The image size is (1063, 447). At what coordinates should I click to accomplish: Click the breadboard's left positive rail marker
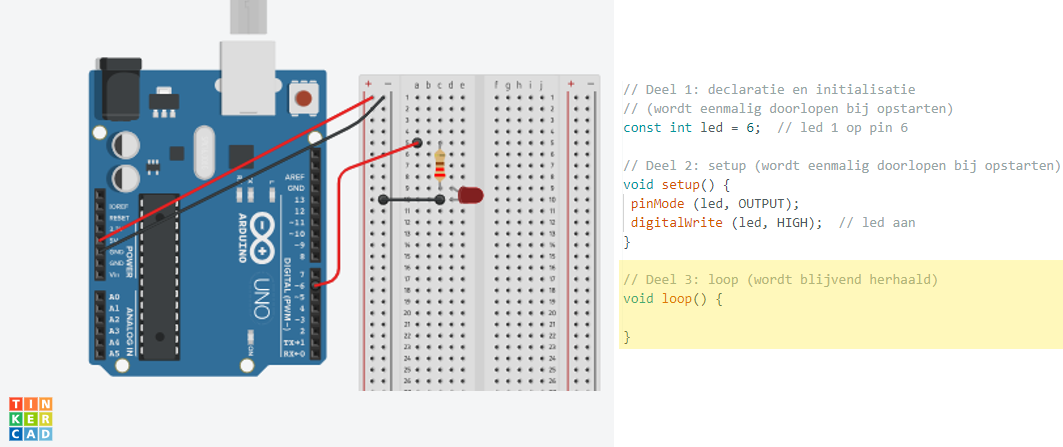pos(370,84)
